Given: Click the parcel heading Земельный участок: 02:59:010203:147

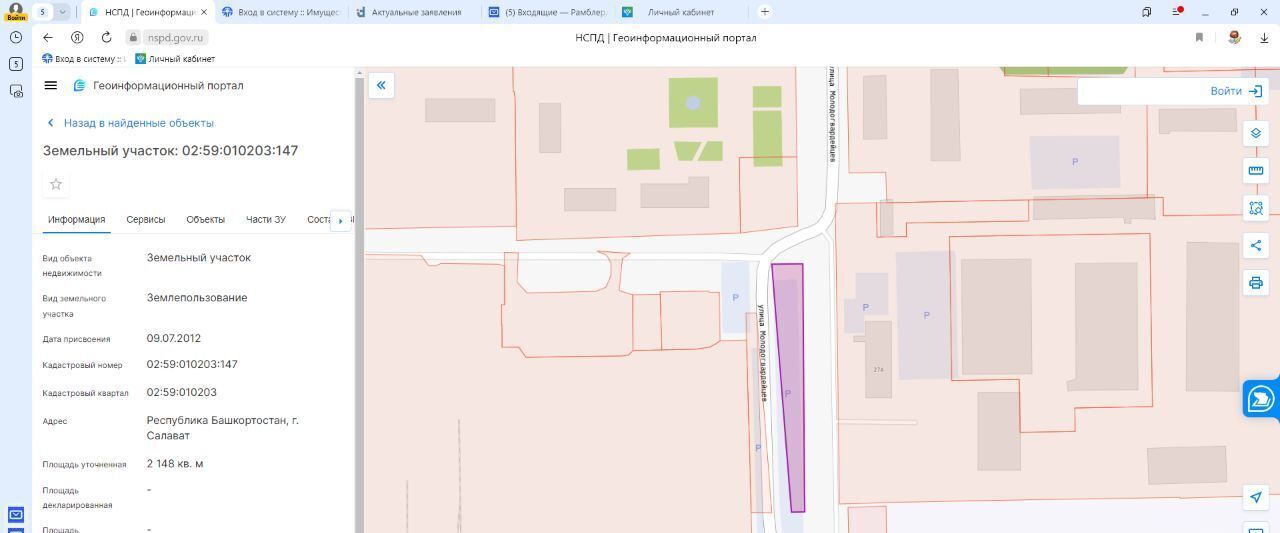Looking at the screenshot, I should pos(170,151).
